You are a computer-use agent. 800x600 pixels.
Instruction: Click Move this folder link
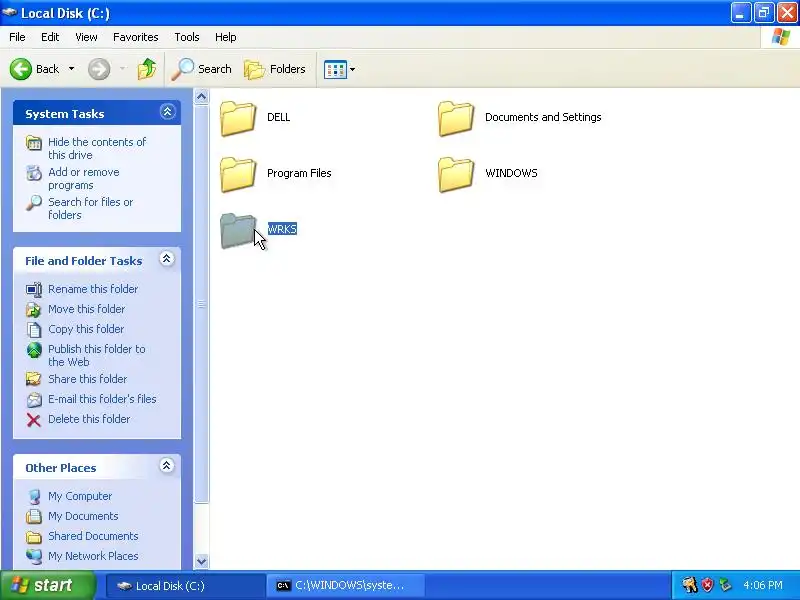point(86,309)
